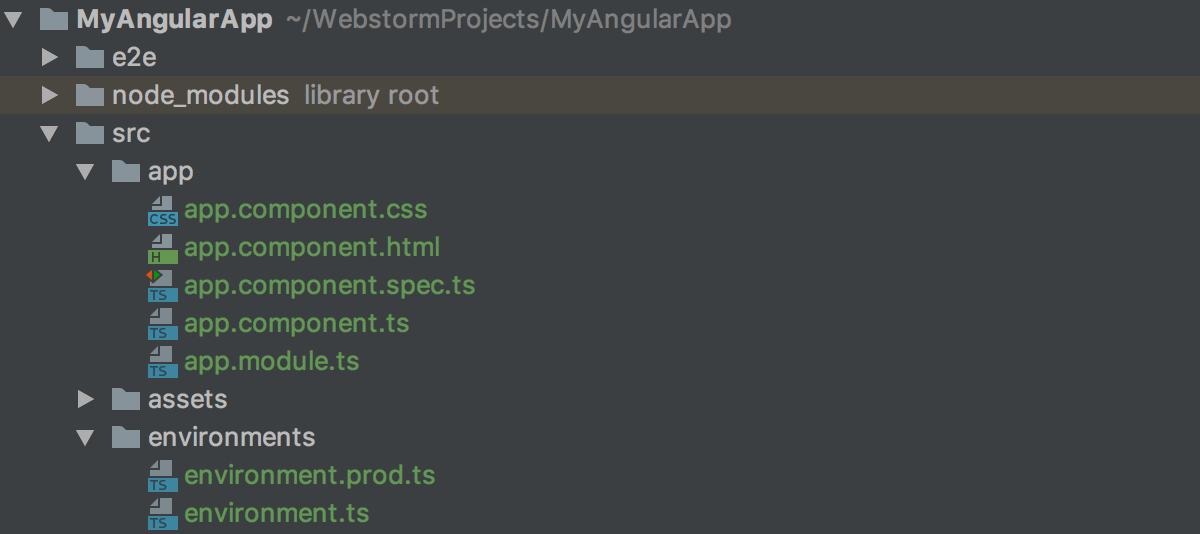Image resolution: width=1200 pixels, height=534 pixels.
Task: Collapse the src folder arrow
Action: click(50, 134)
